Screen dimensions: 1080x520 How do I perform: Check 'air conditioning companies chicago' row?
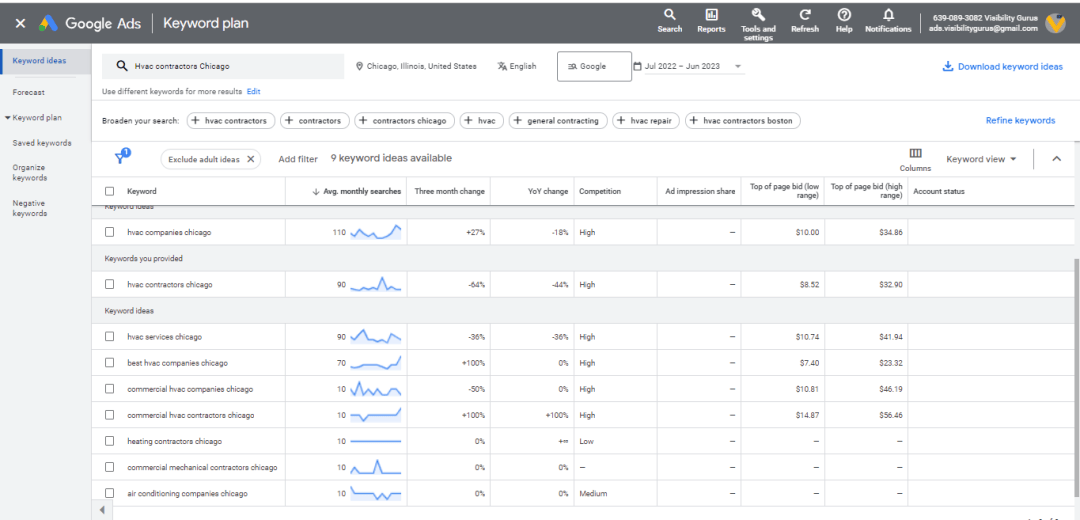tap(110, 493)
